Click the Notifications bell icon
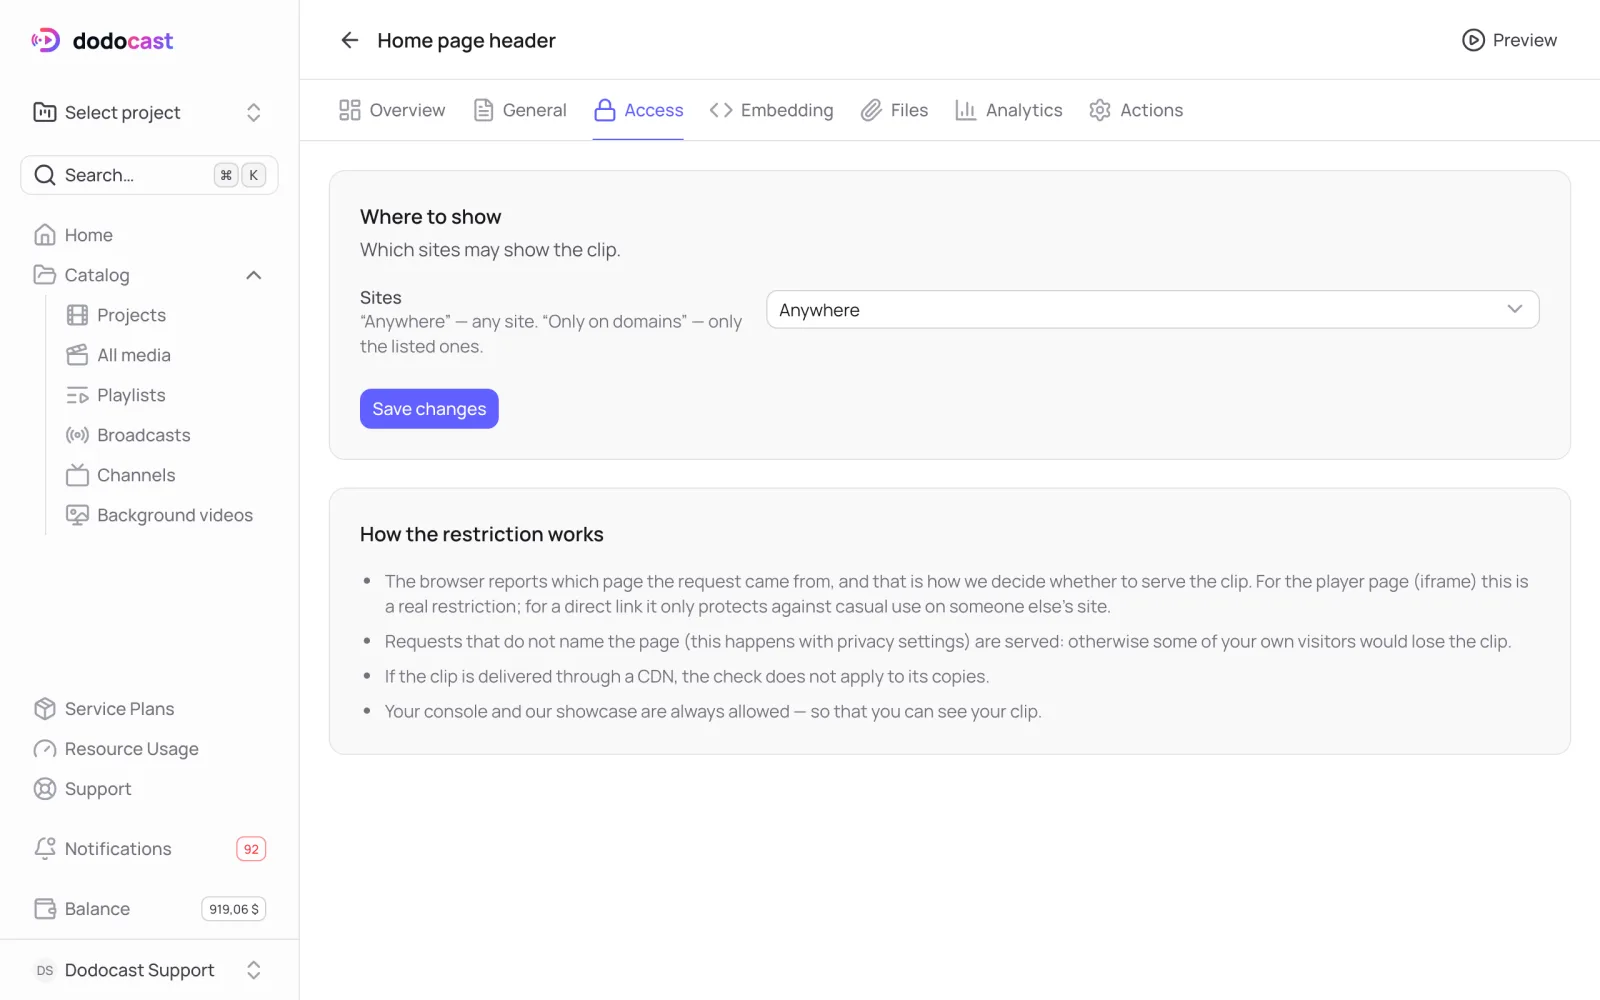 coord(45,849)
